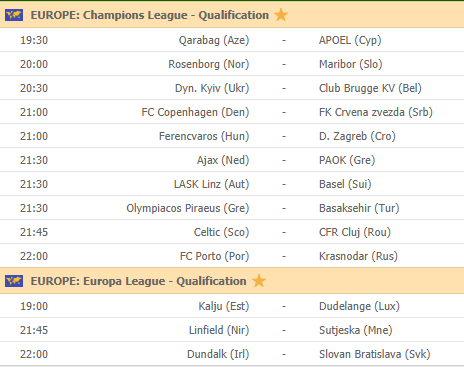Open the Europa League - Qualification header link
The image size is (464, 367).
[x=138, y=281]
